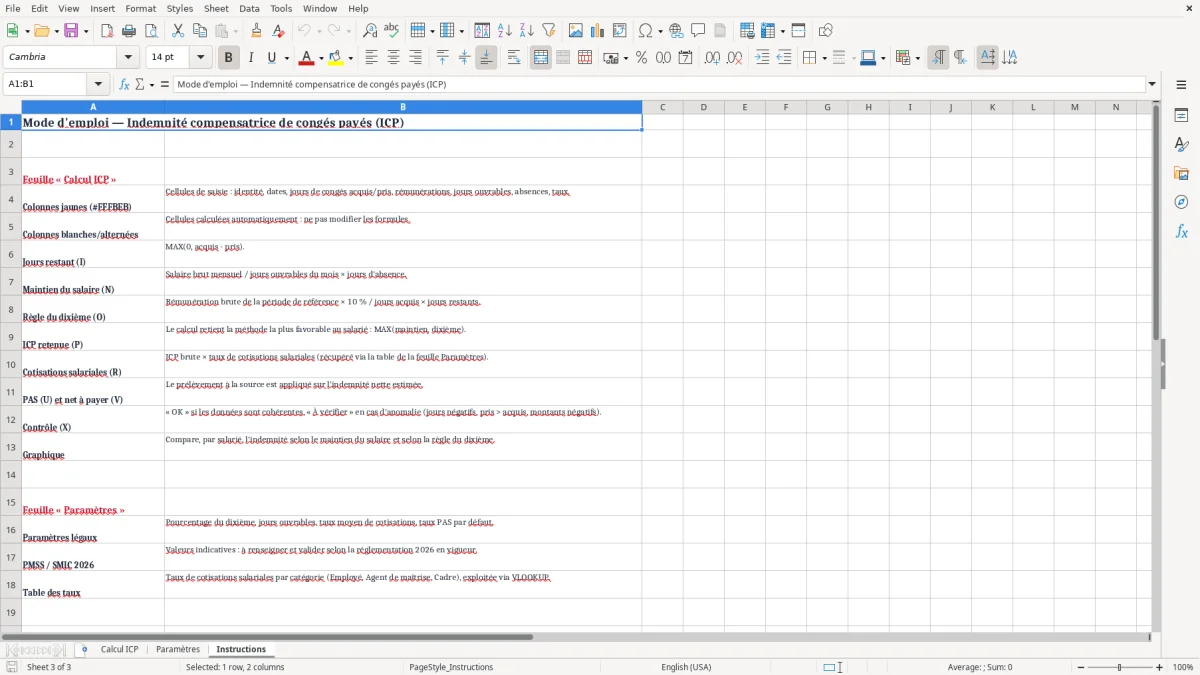
Task: Toggle Wrap Text
Action: click(x=514, y=58)
